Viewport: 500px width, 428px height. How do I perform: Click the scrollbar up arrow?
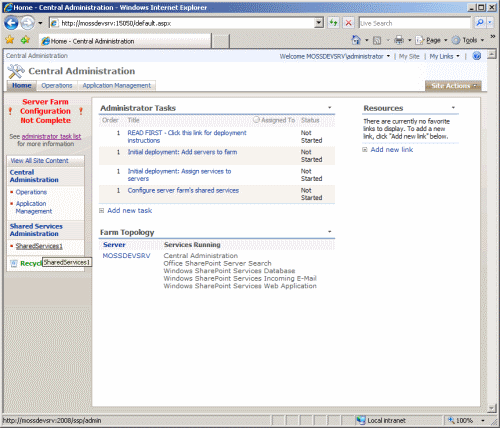[x=491, y=54]
